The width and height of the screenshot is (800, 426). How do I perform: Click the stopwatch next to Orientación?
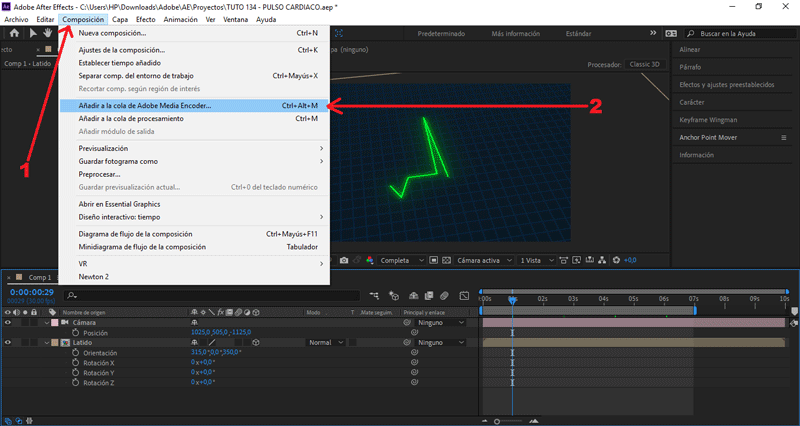(76, 353)
